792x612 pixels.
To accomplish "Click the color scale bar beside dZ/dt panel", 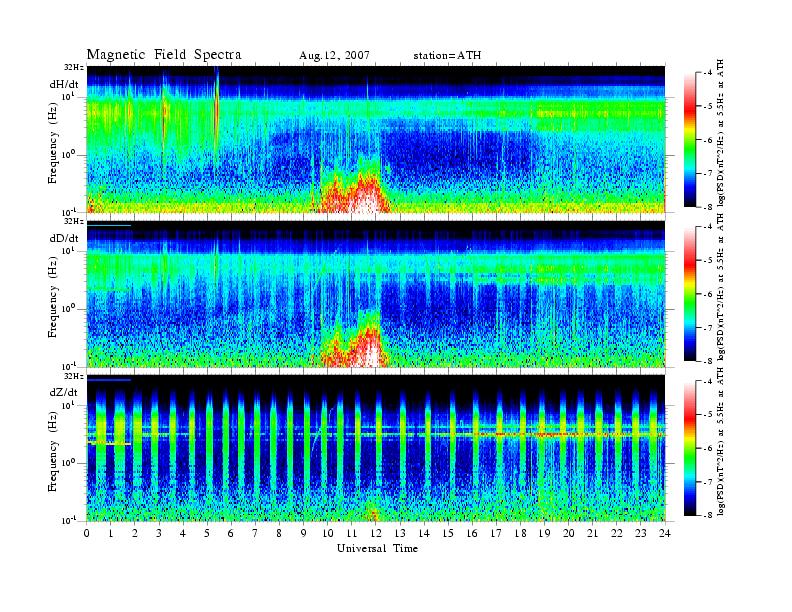I will tap(690, 448).
